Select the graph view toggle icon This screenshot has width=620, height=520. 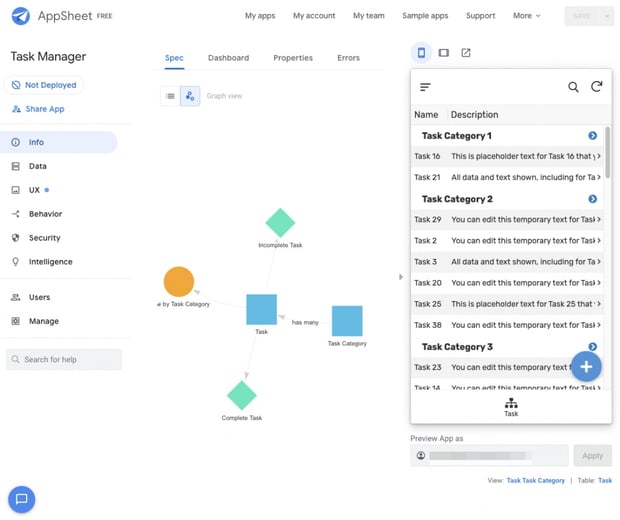pos(190,96)
